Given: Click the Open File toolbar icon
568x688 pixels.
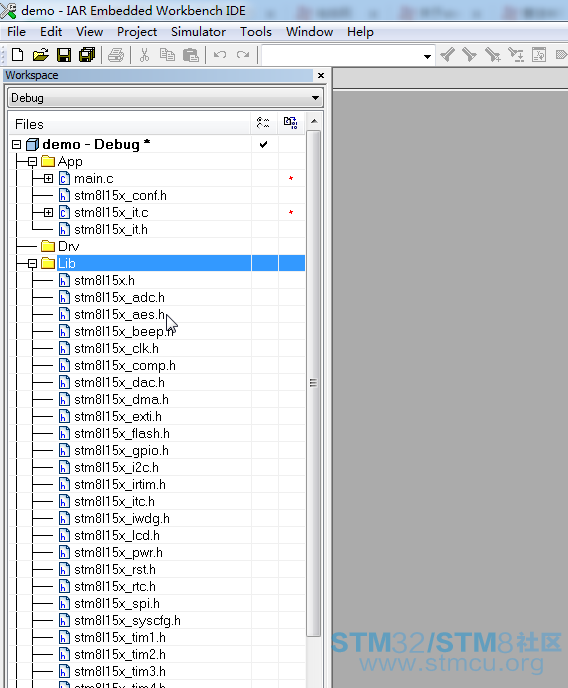Looking at the screenshot, I should point(40,55).
